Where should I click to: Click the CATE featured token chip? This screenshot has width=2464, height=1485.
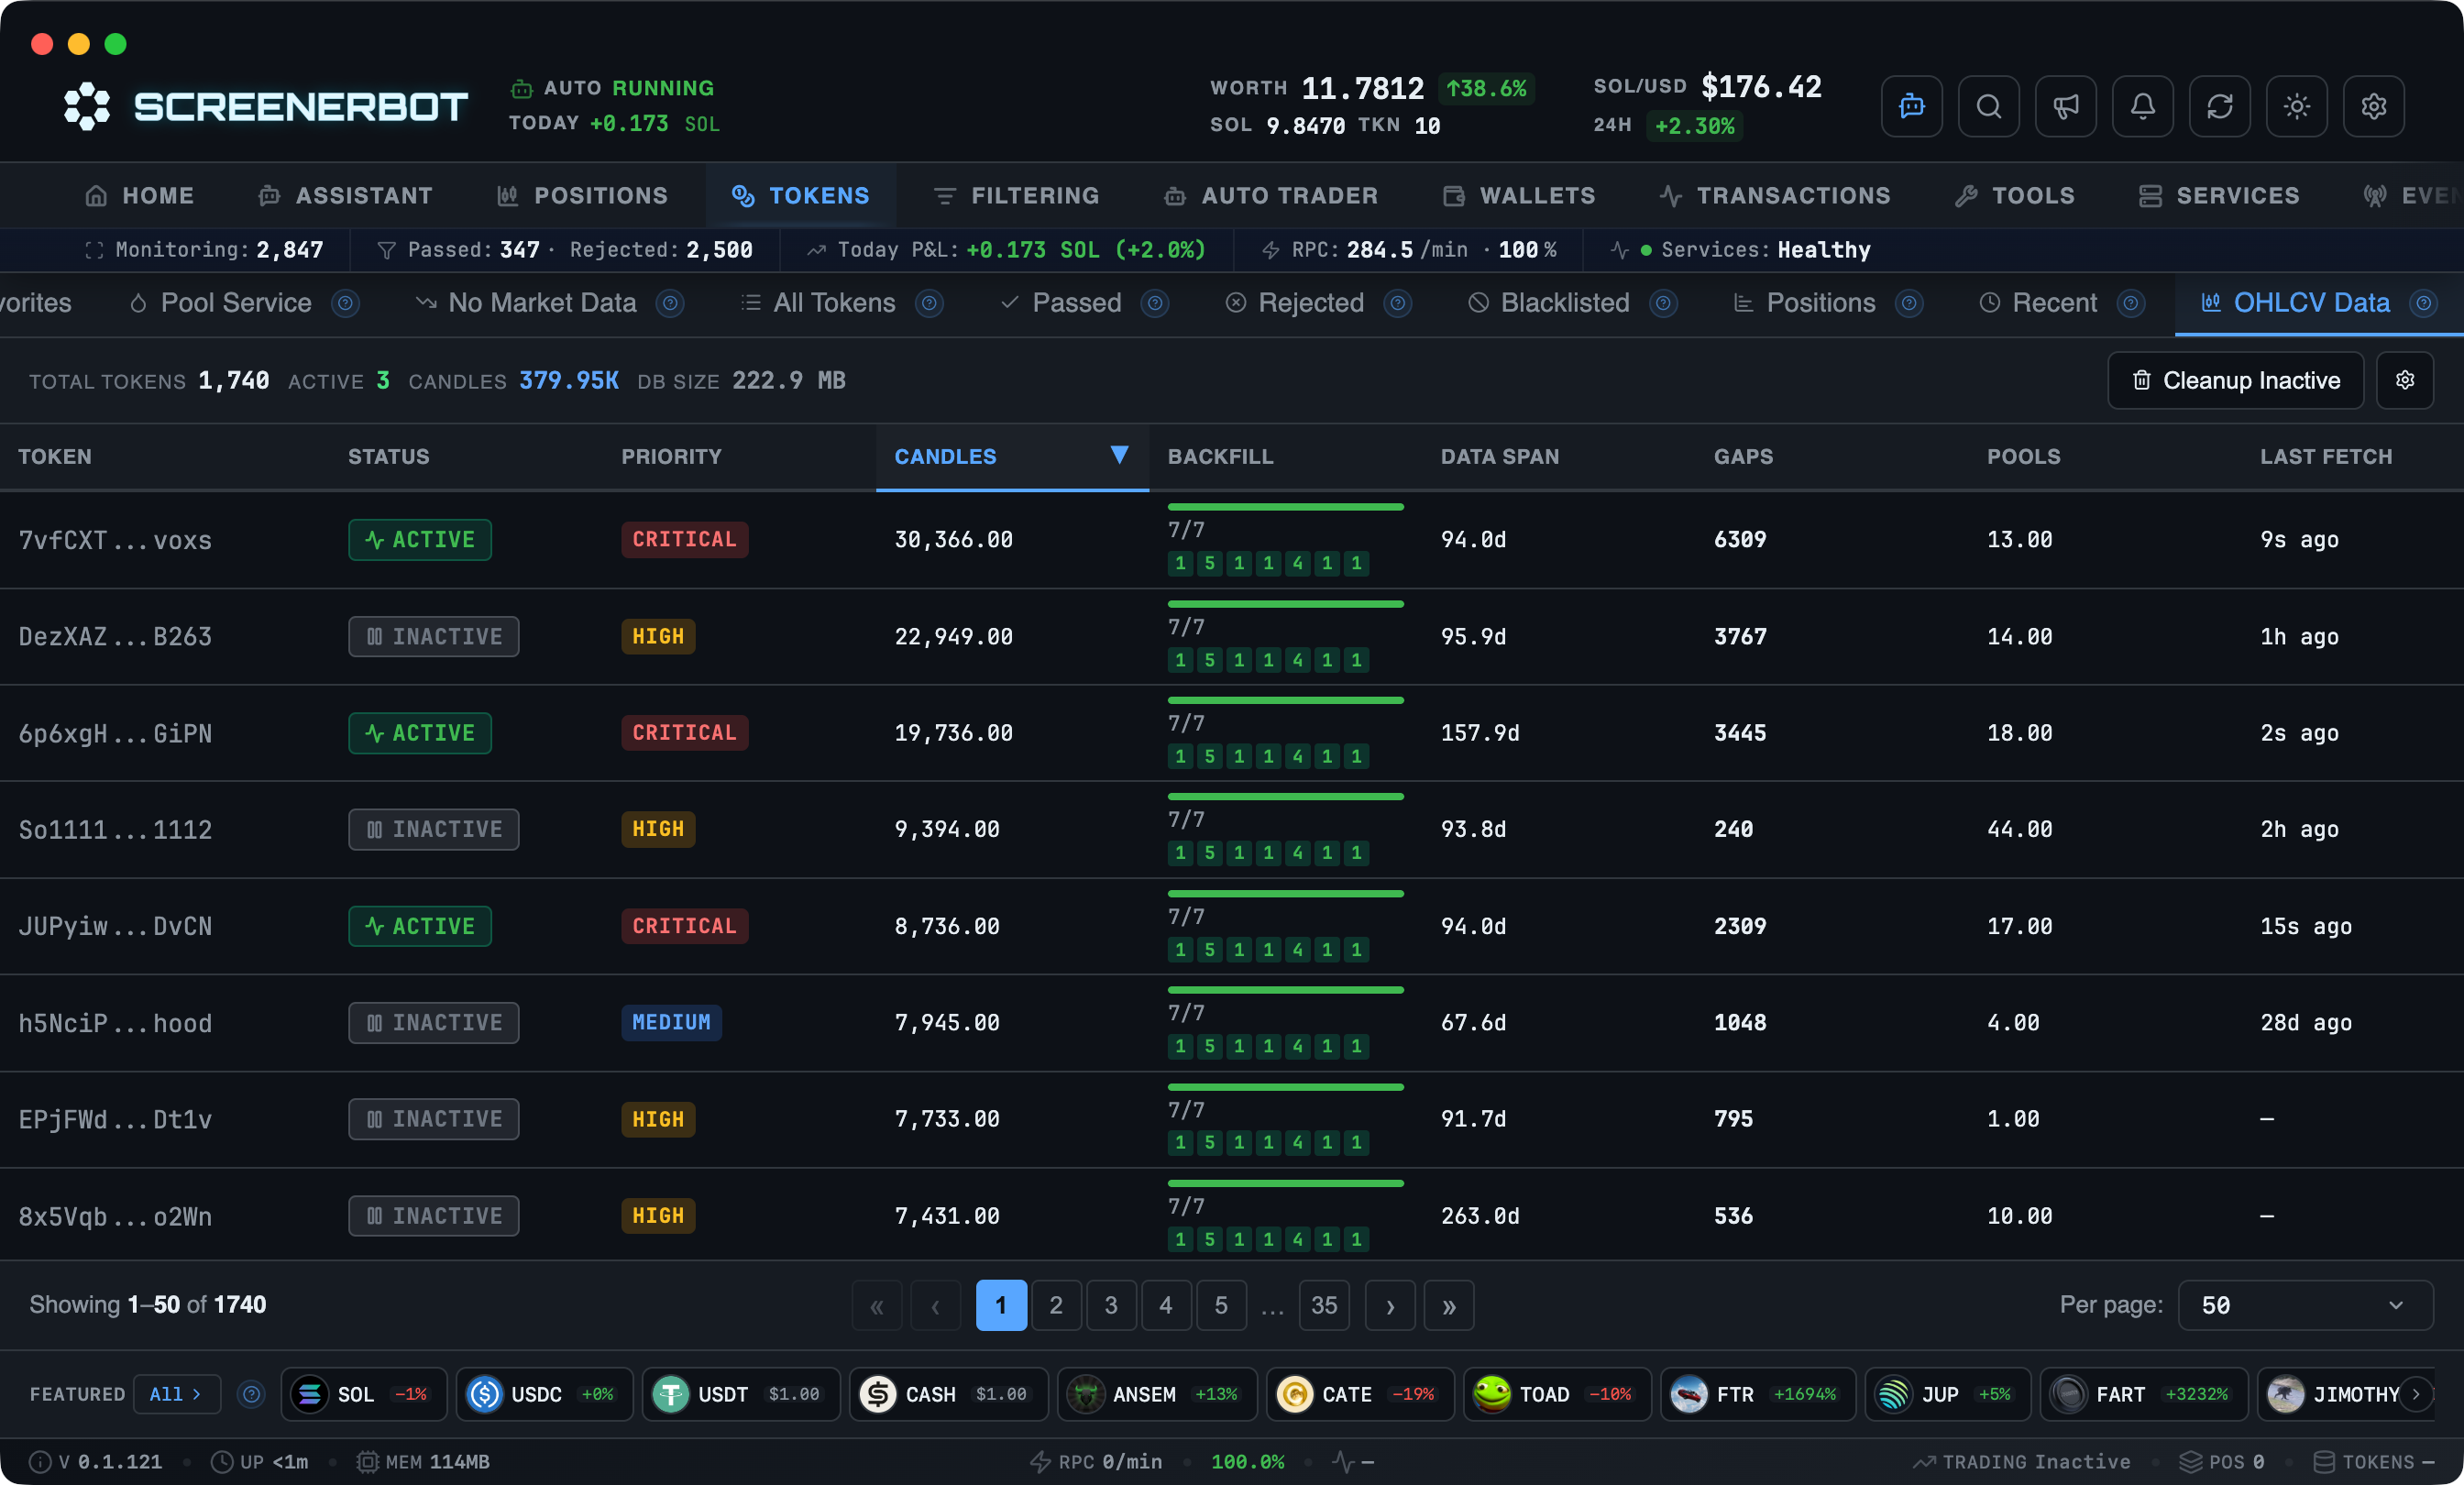point(1360,1394)
